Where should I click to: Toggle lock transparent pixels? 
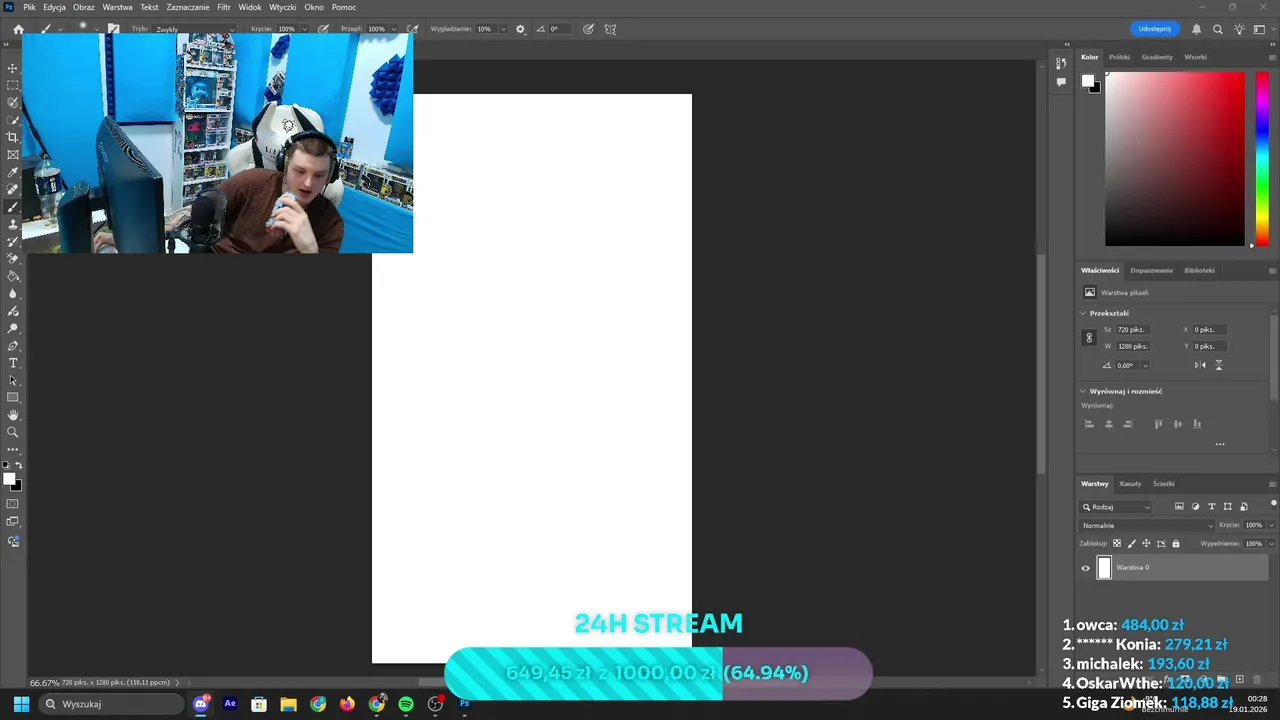[x=1117, y=544]
